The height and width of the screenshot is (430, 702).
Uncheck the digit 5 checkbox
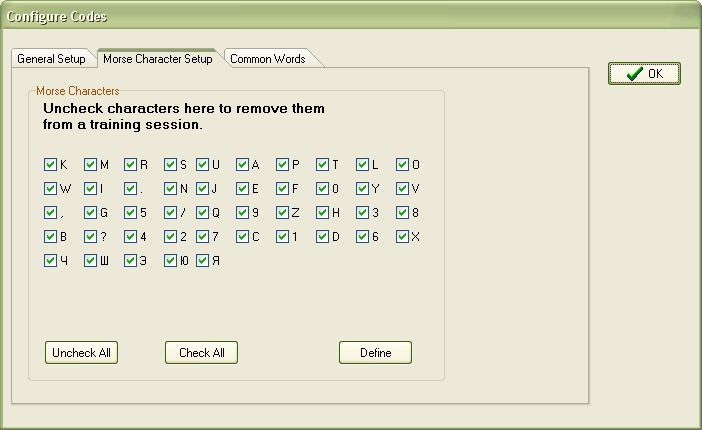tap(130, 212)
